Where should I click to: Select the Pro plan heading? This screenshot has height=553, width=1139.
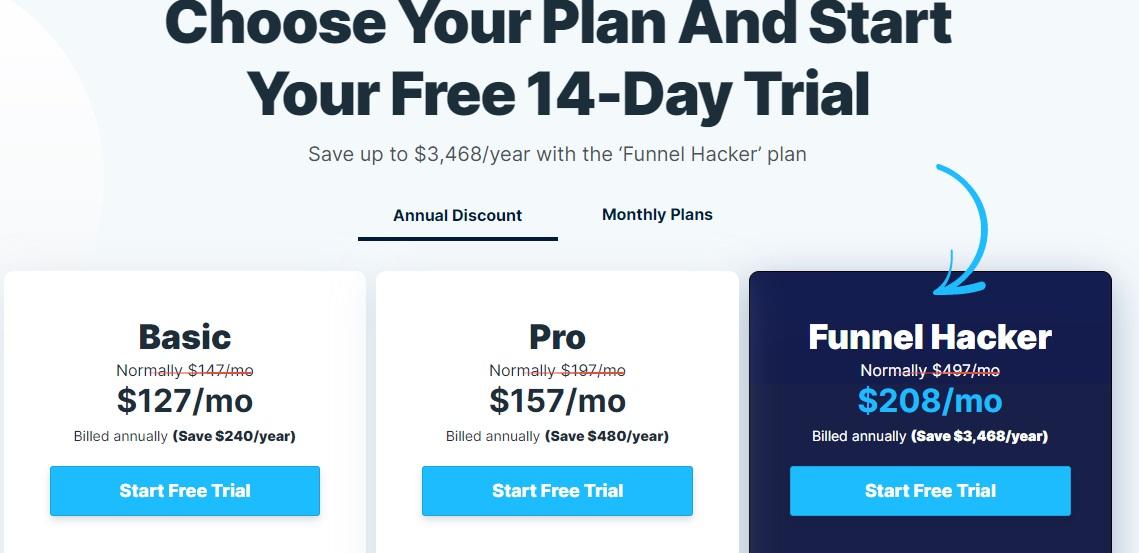[x=557, y=336]
